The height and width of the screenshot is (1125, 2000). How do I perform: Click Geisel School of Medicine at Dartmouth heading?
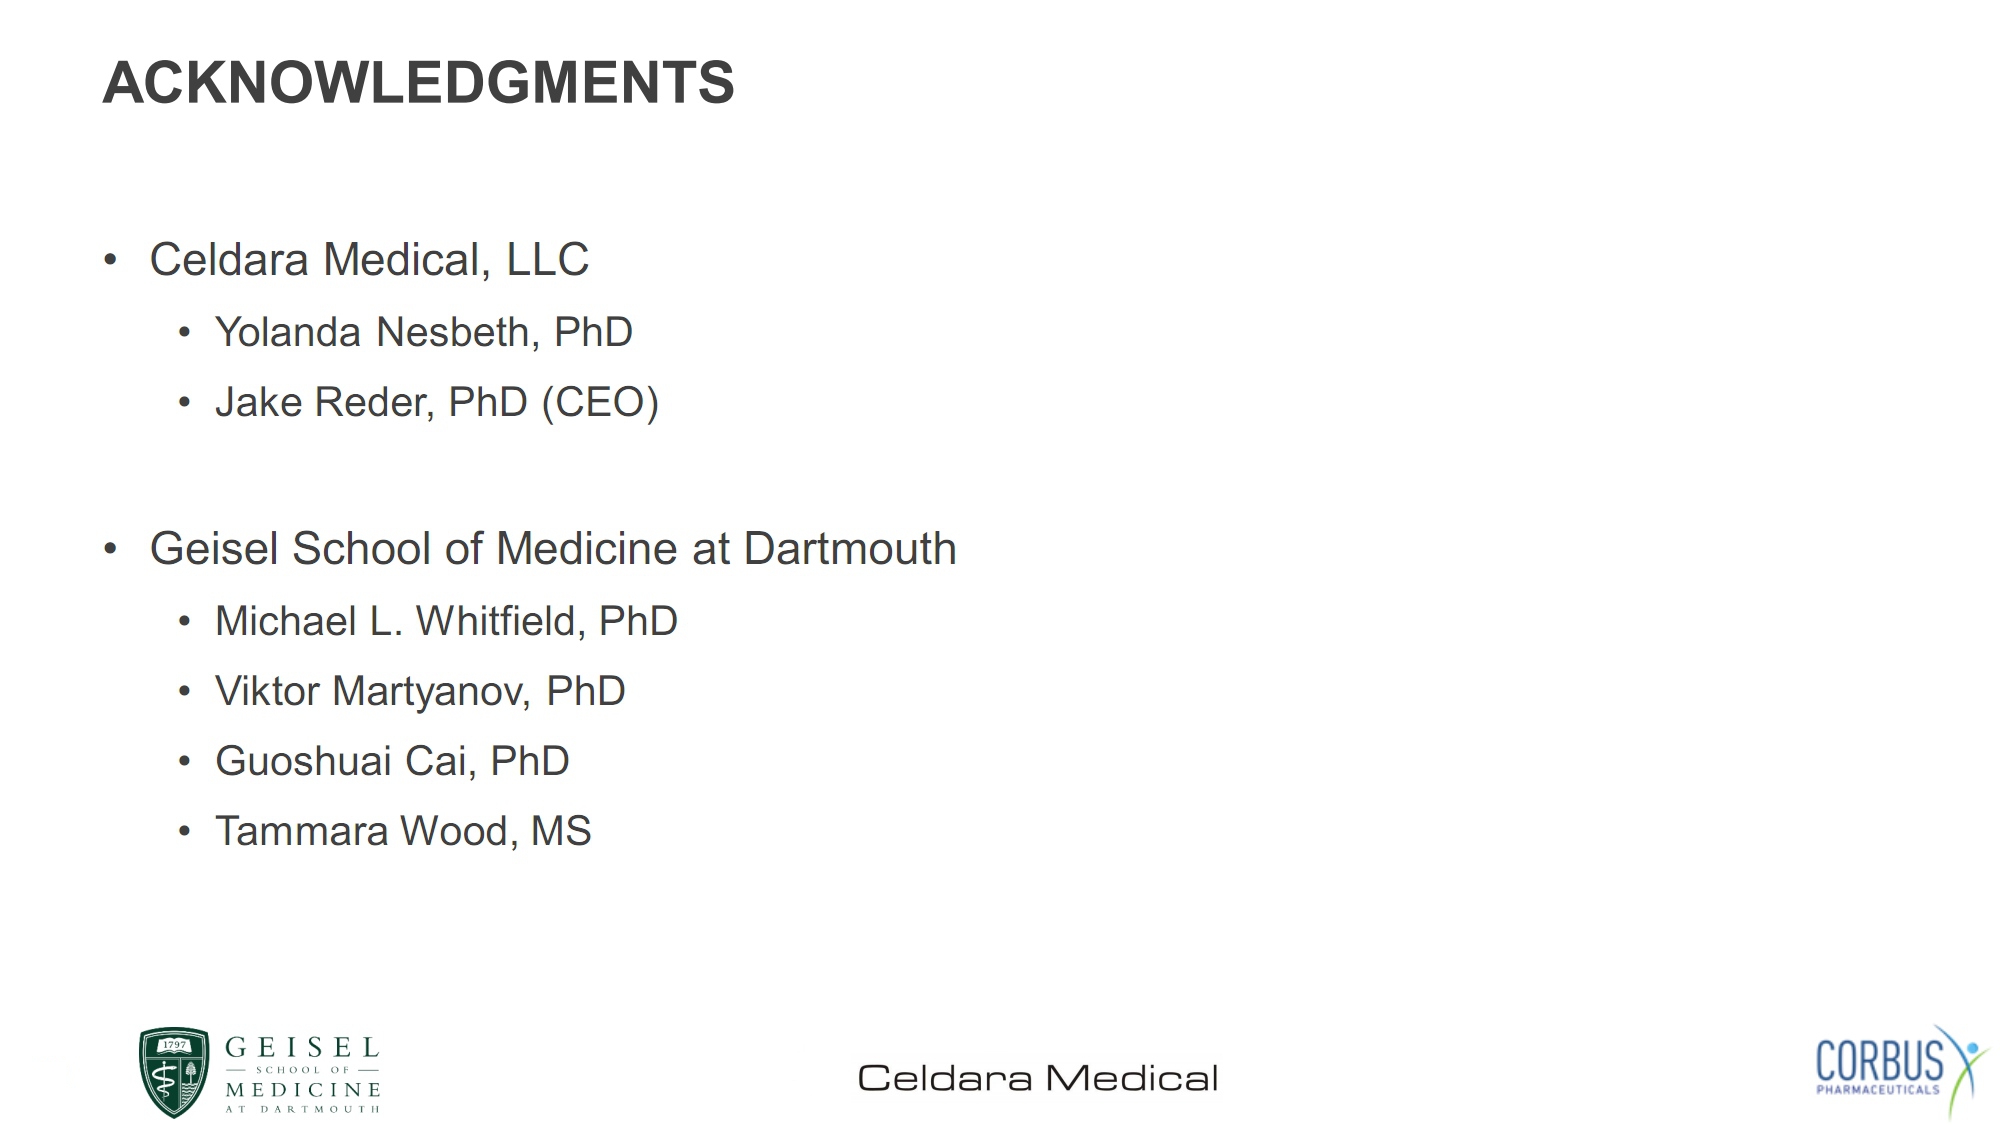point(553,549)
